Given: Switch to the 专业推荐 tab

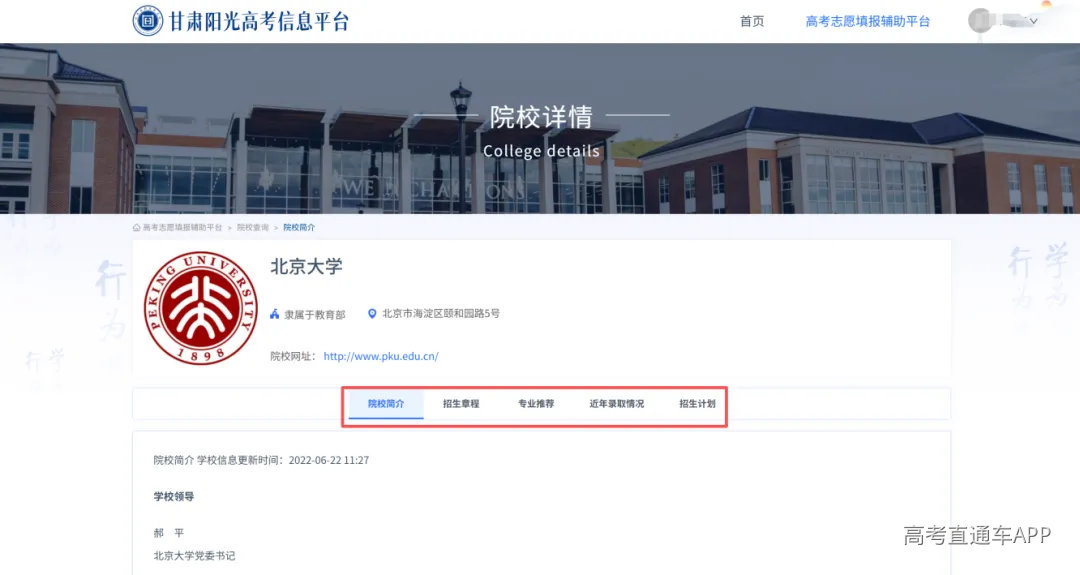Looking at the screenshot, I should 536,404.
